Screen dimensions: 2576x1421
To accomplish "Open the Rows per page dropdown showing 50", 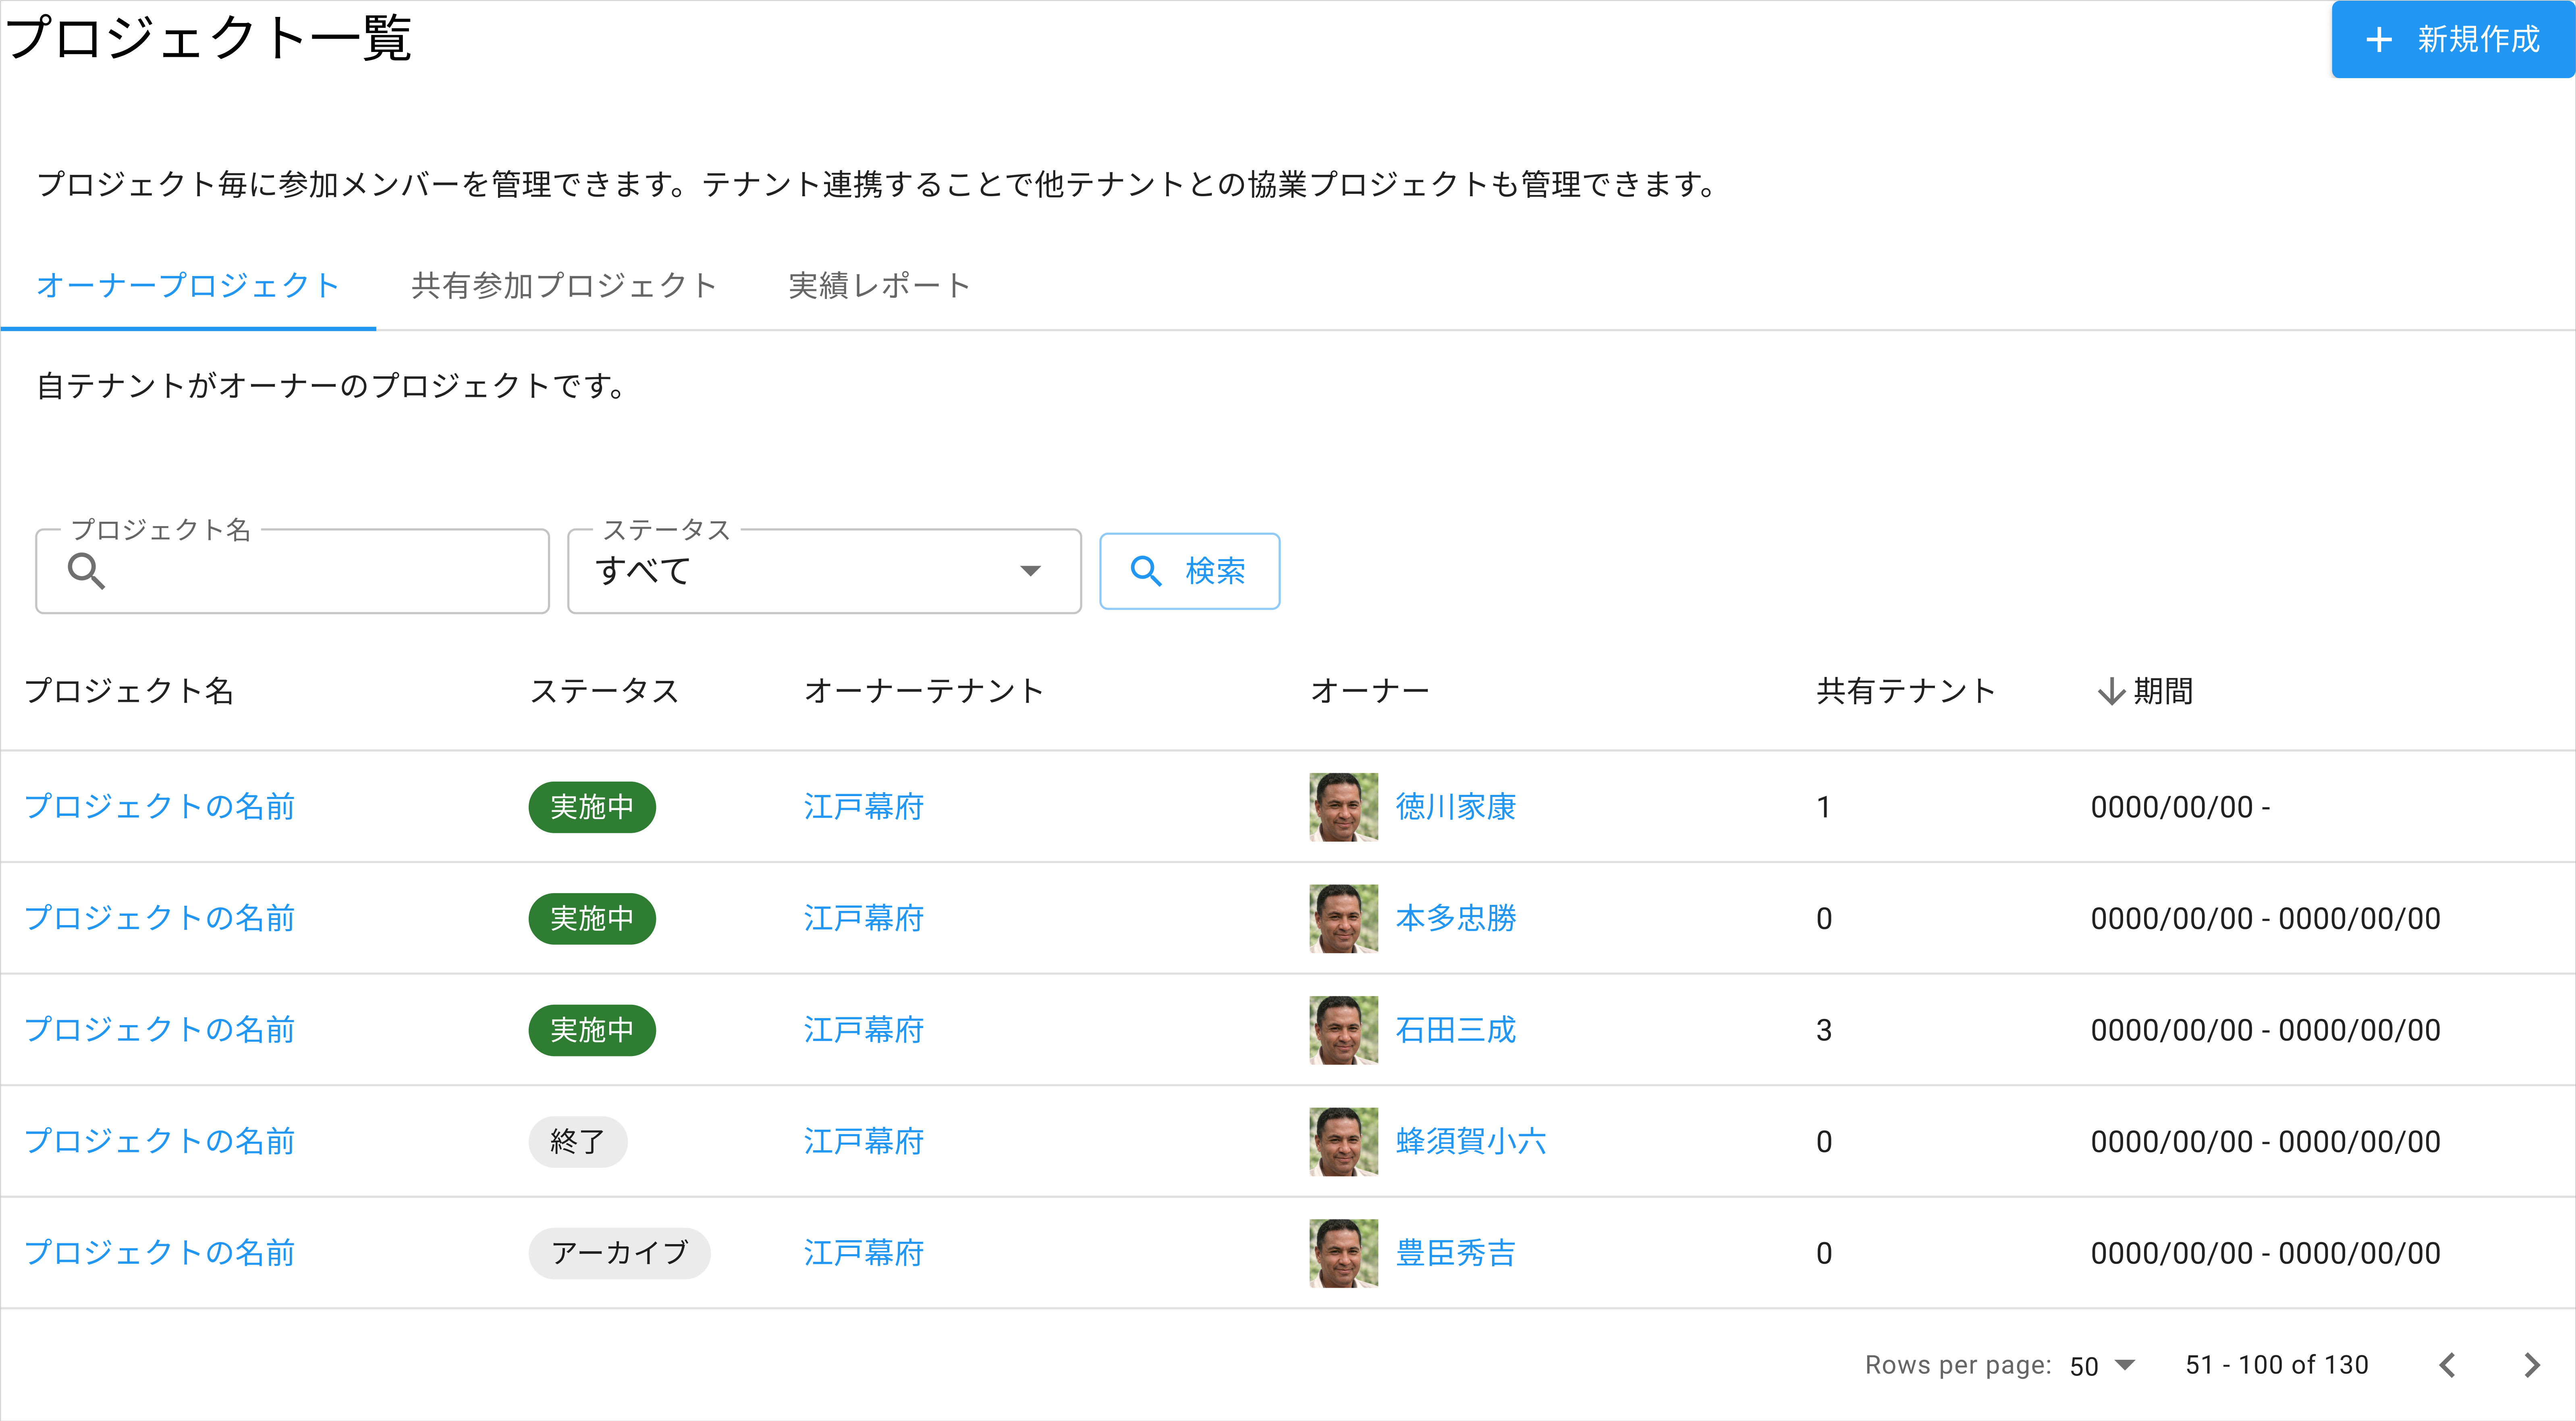I will point(2102,1366).
